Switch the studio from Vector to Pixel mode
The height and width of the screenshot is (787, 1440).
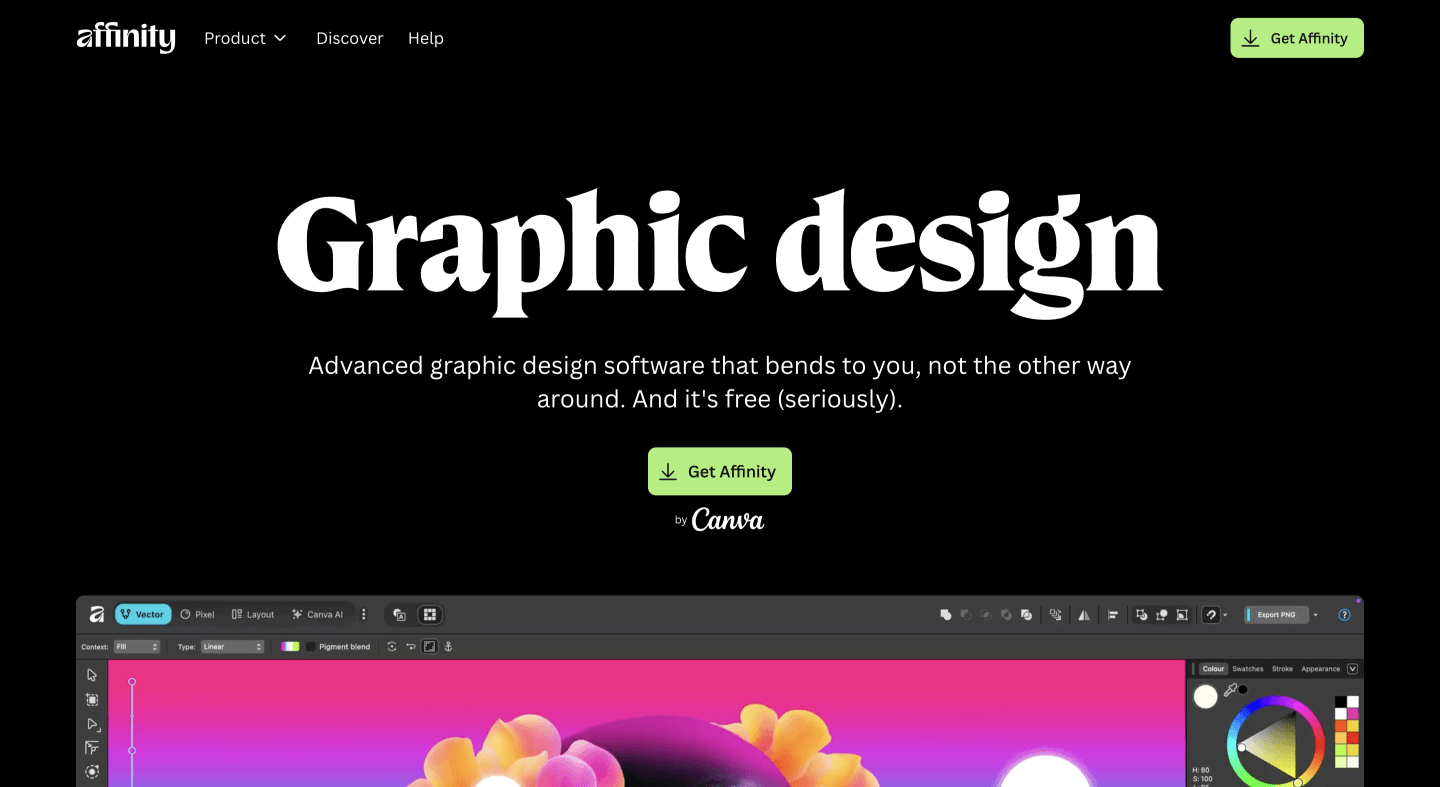coord(198,614)
